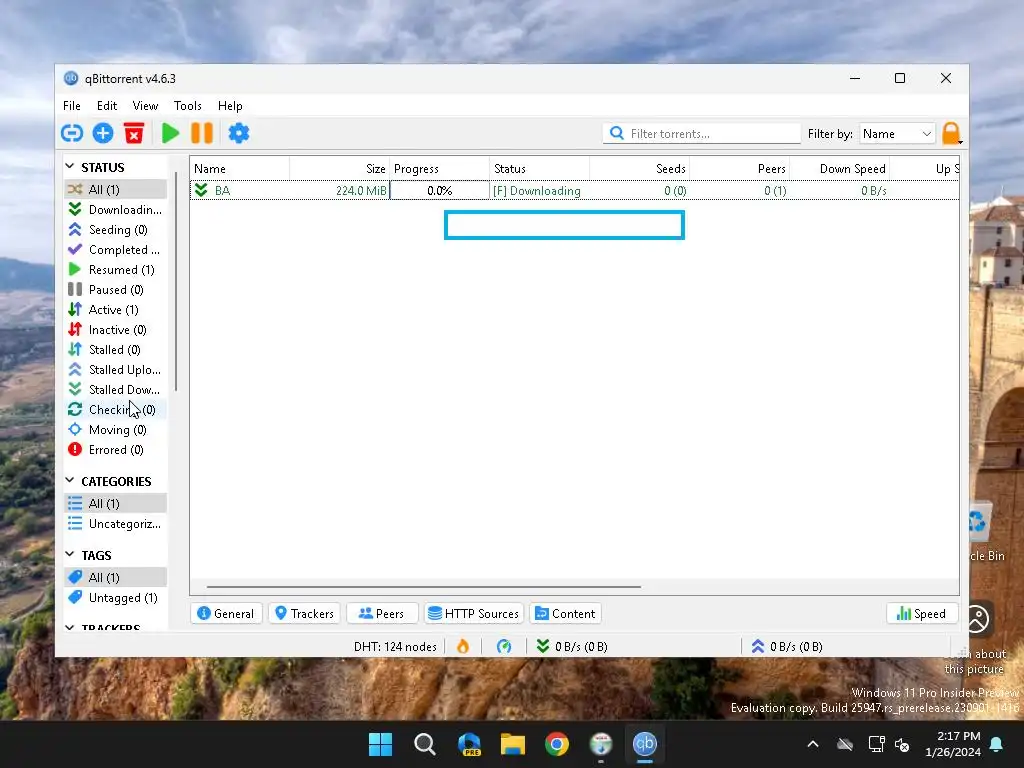Screen dimensions: 1024x768
Task: Click the Add Torrent Link icon
Action: [x=72, y=133]
